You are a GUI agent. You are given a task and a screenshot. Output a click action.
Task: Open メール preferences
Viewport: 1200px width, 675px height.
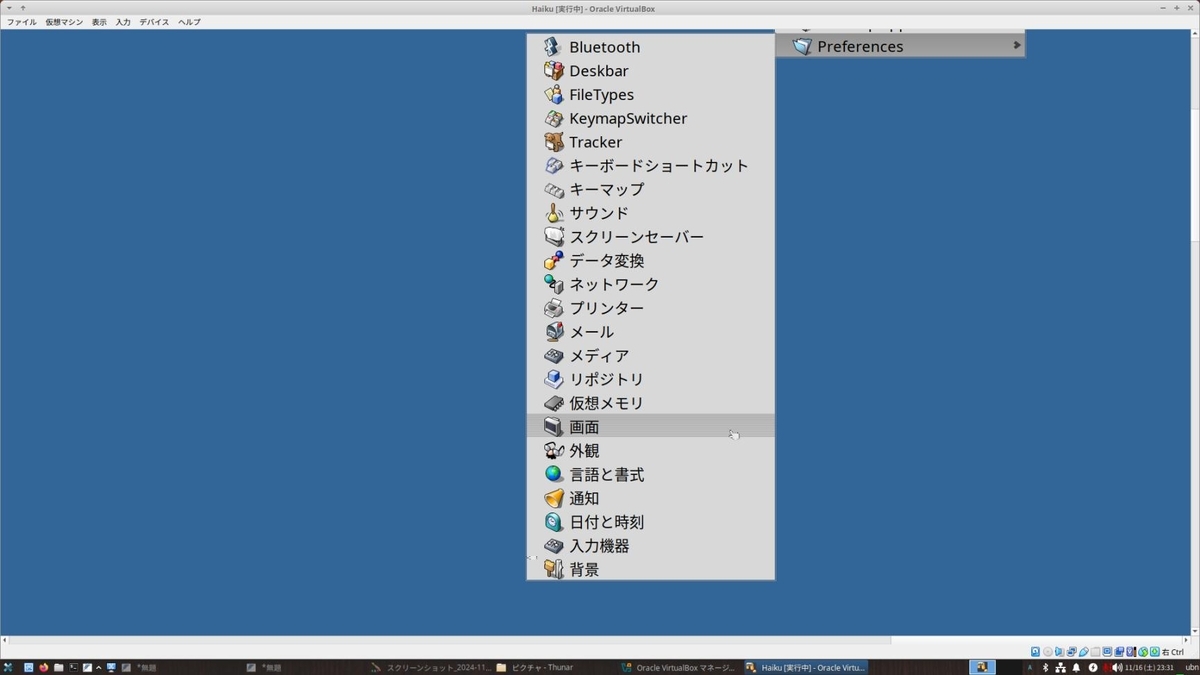point(650,332)
